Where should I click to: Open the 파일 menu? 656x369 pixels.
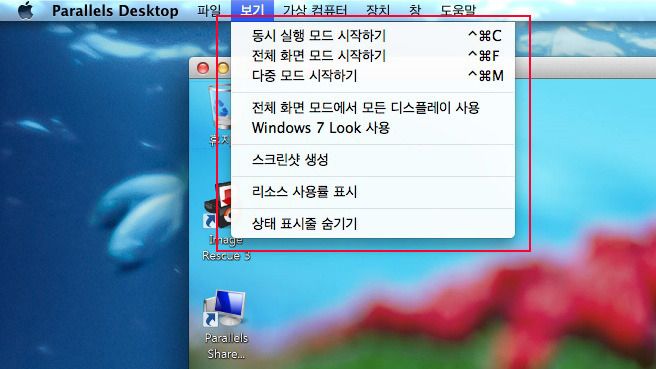point(209,10)
